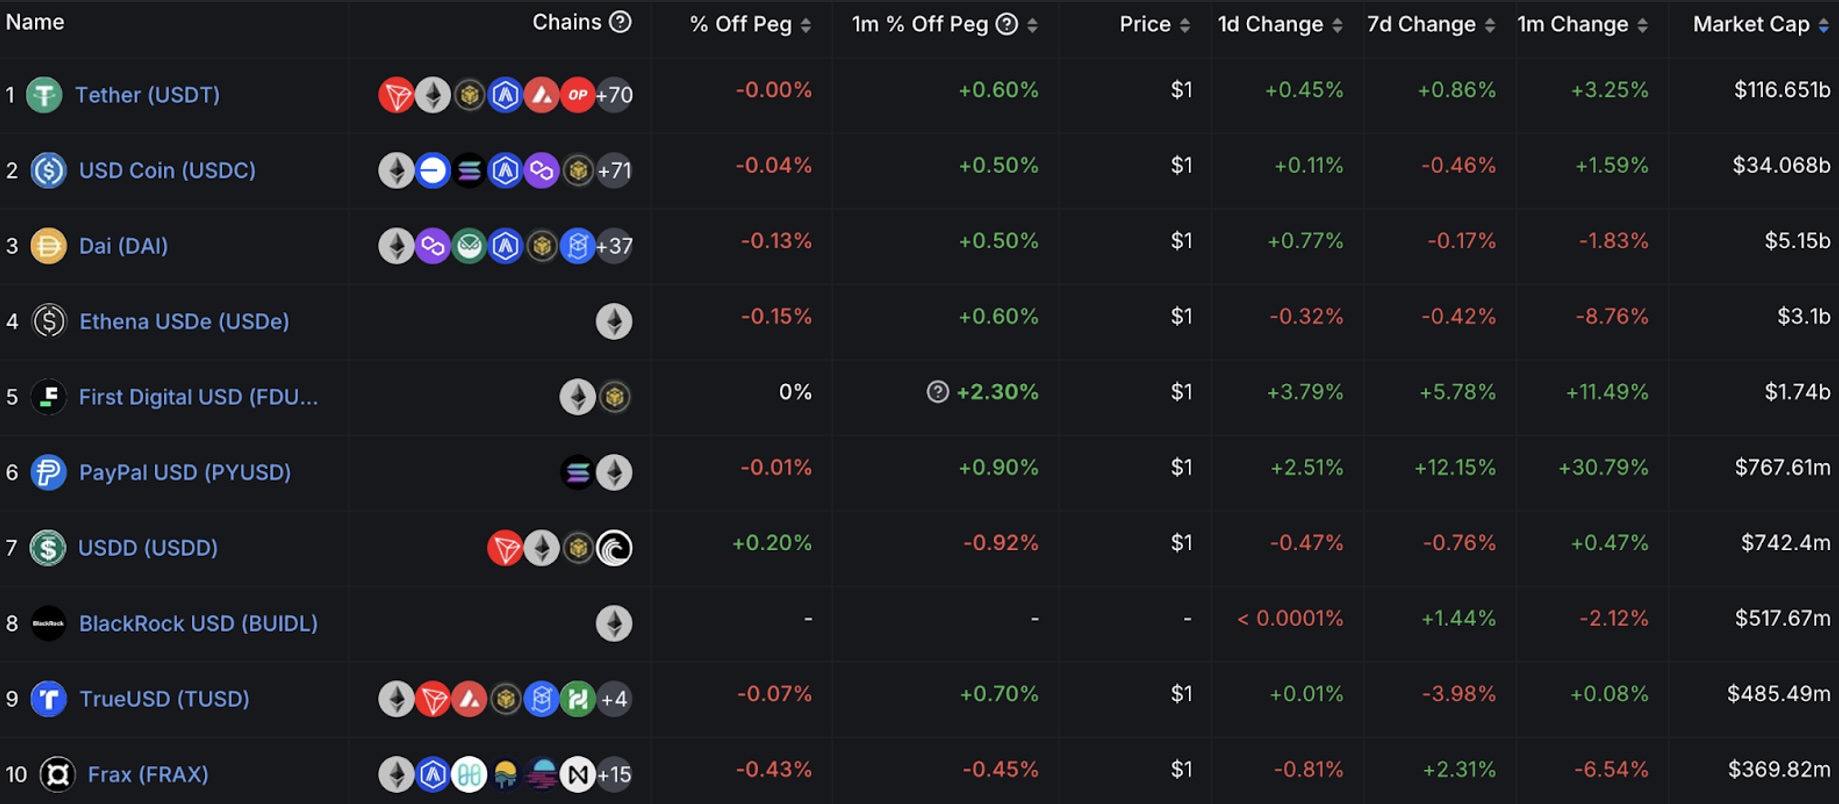Select the Ethereum icon for Ethena USDe

(614, 321)
